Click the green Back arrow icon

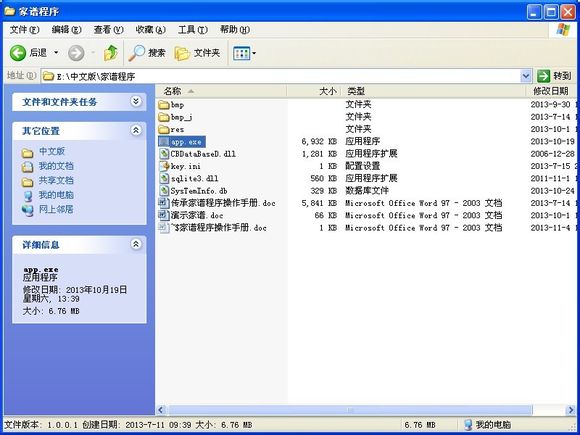coord(17,53)
